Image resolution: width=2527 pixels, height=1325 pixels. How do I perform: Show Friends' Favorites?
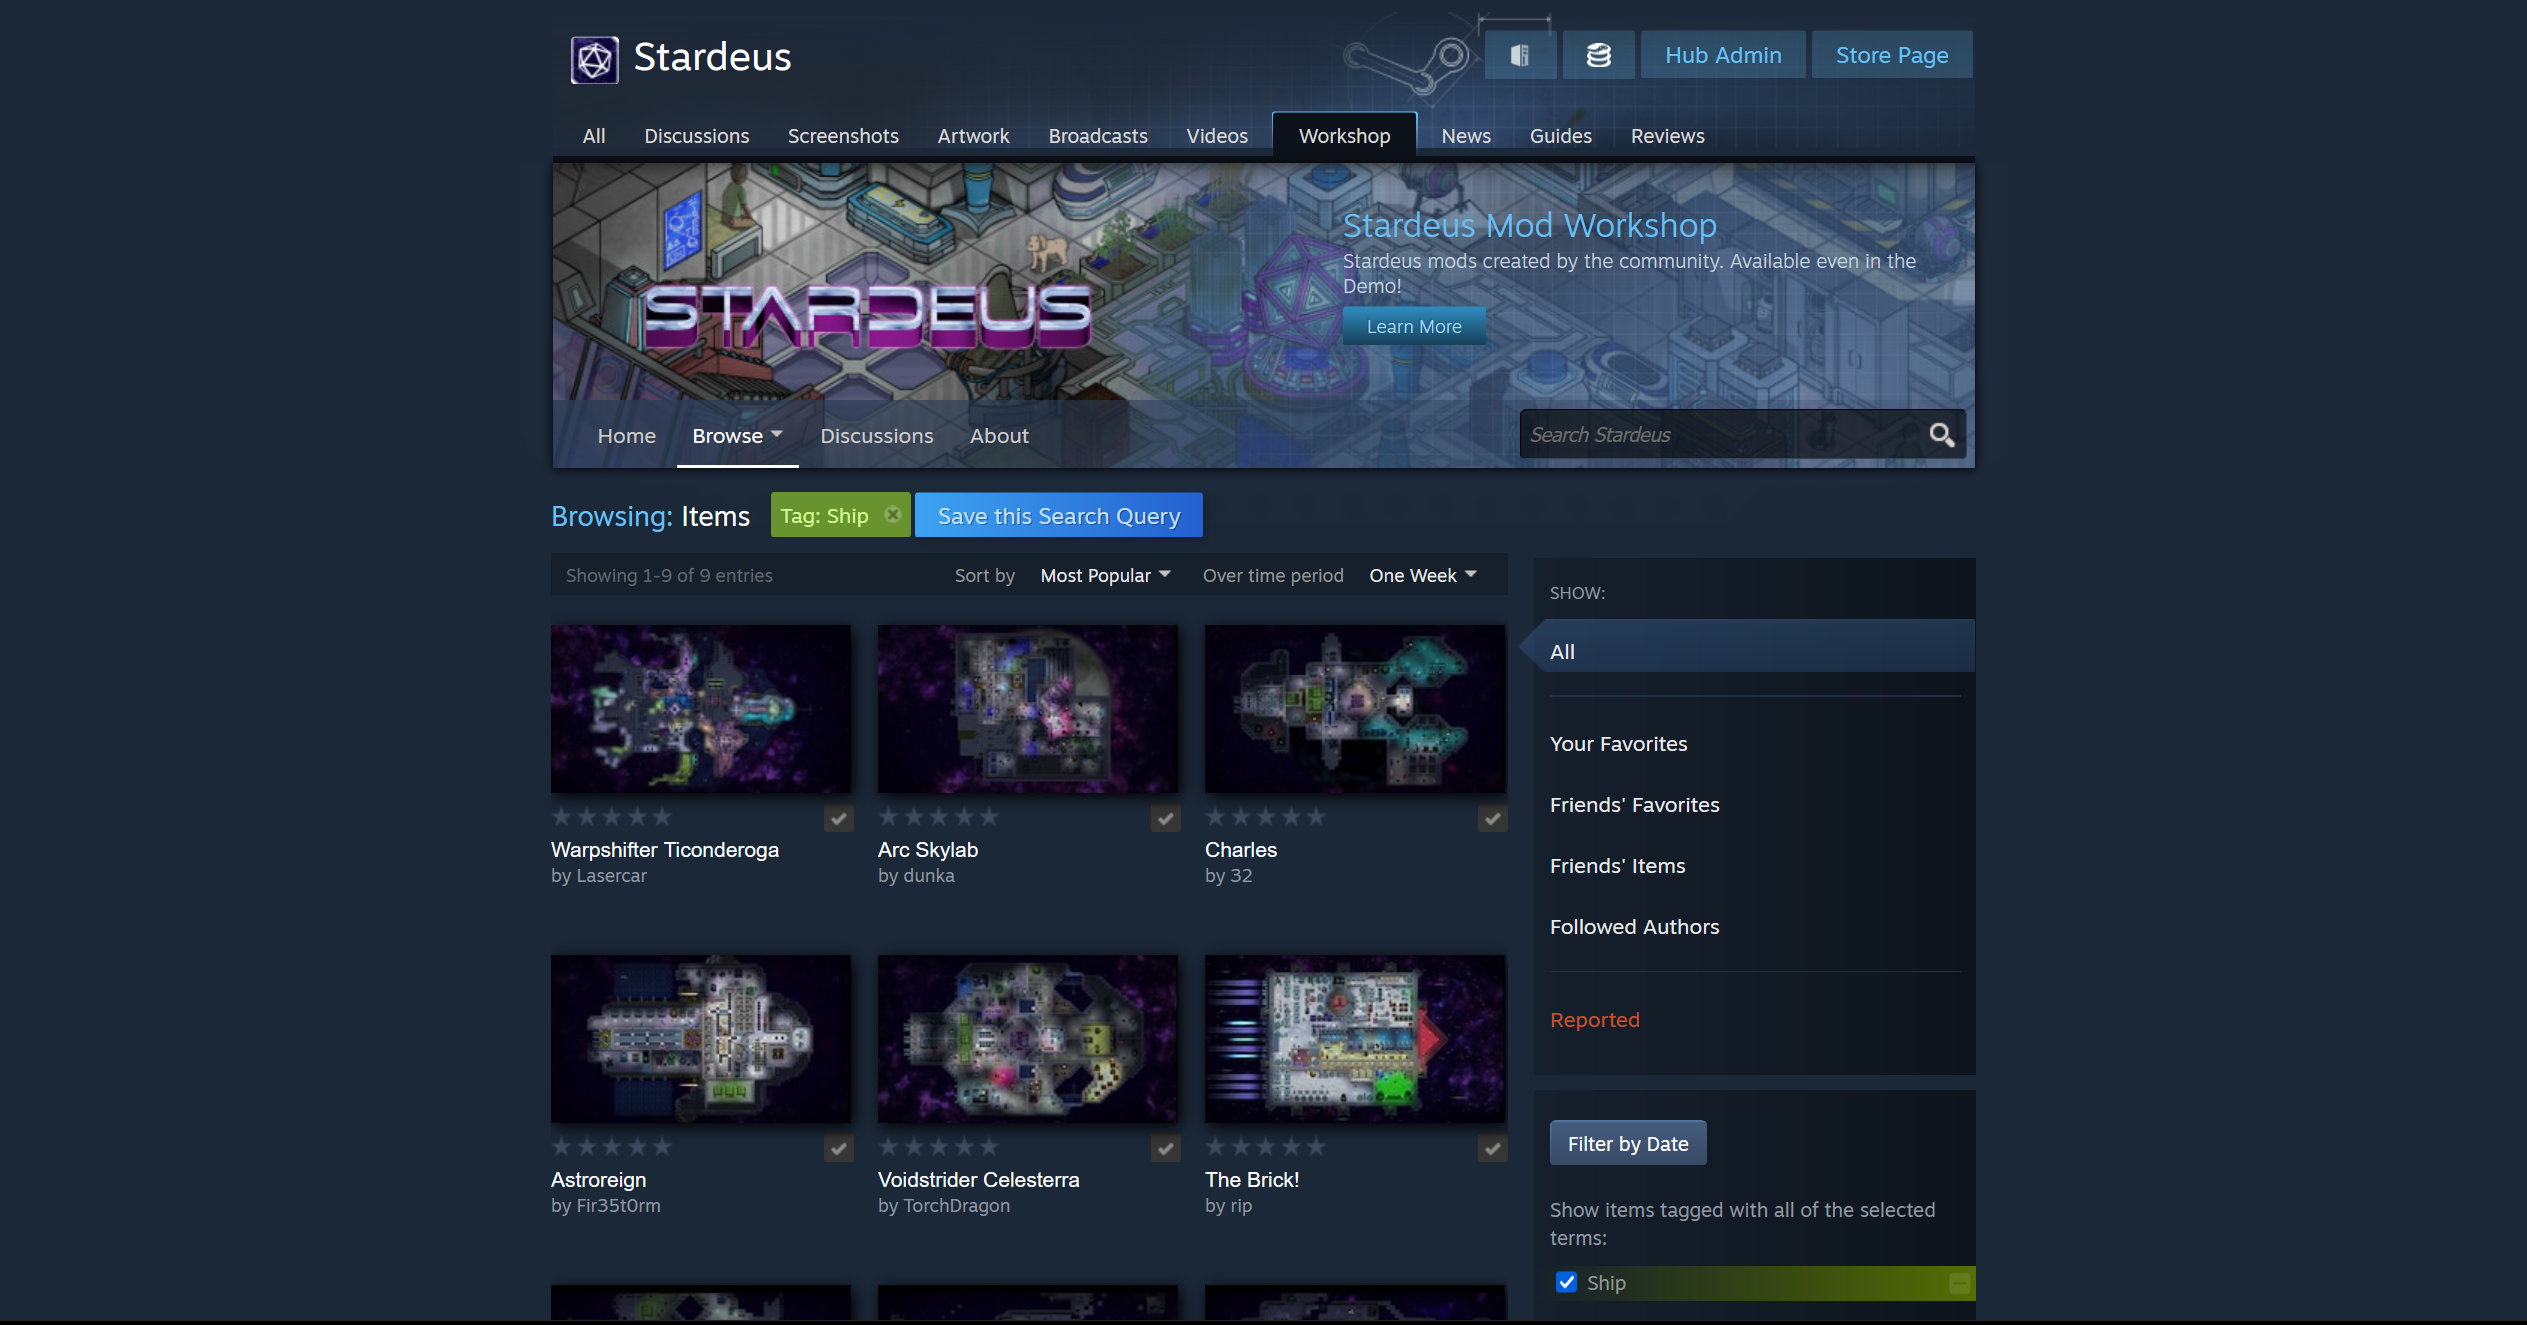(1634, 805)
